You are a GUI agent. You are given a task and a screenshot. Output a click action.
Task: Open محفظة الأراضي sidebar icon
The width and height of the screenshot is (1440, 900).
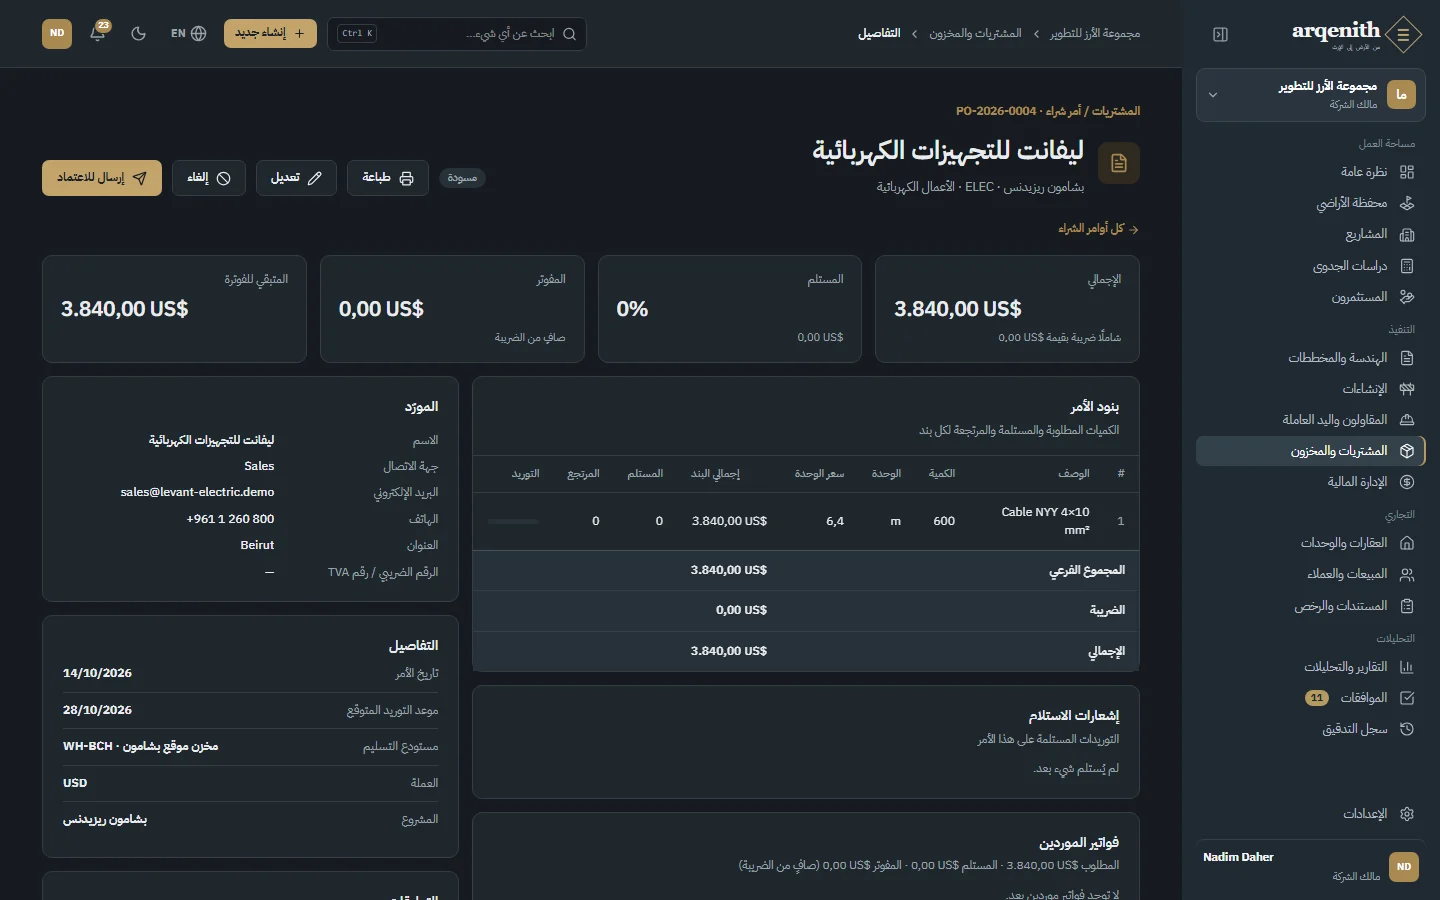[x=1407, y=203]
